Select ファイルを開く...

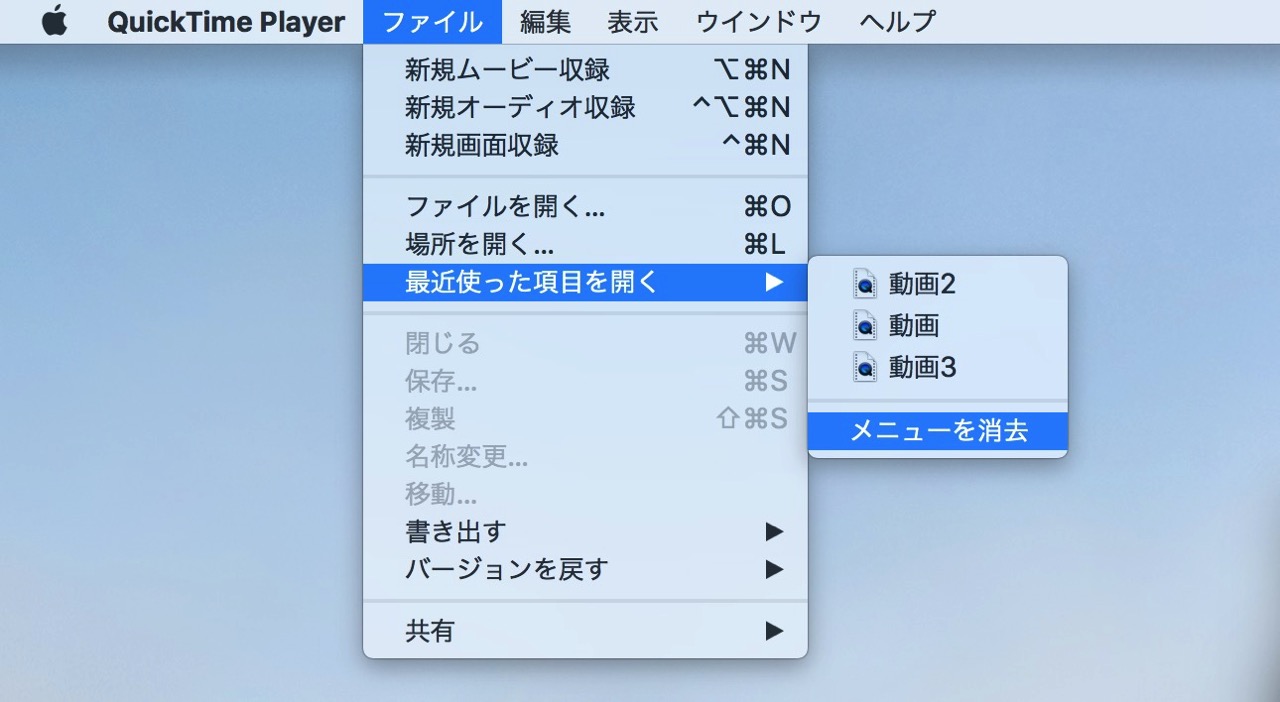tap(585, 207)
